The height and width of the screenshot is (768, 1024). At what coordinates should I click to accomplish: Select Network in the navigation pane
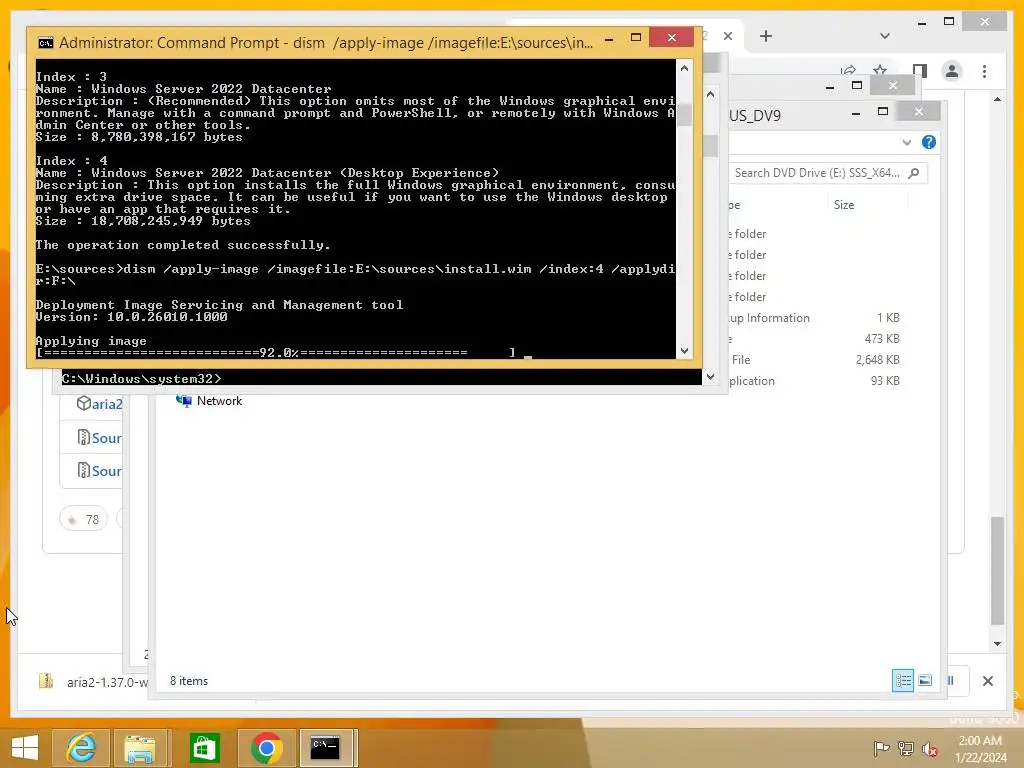pyautogui.click(x=209, y=401)
